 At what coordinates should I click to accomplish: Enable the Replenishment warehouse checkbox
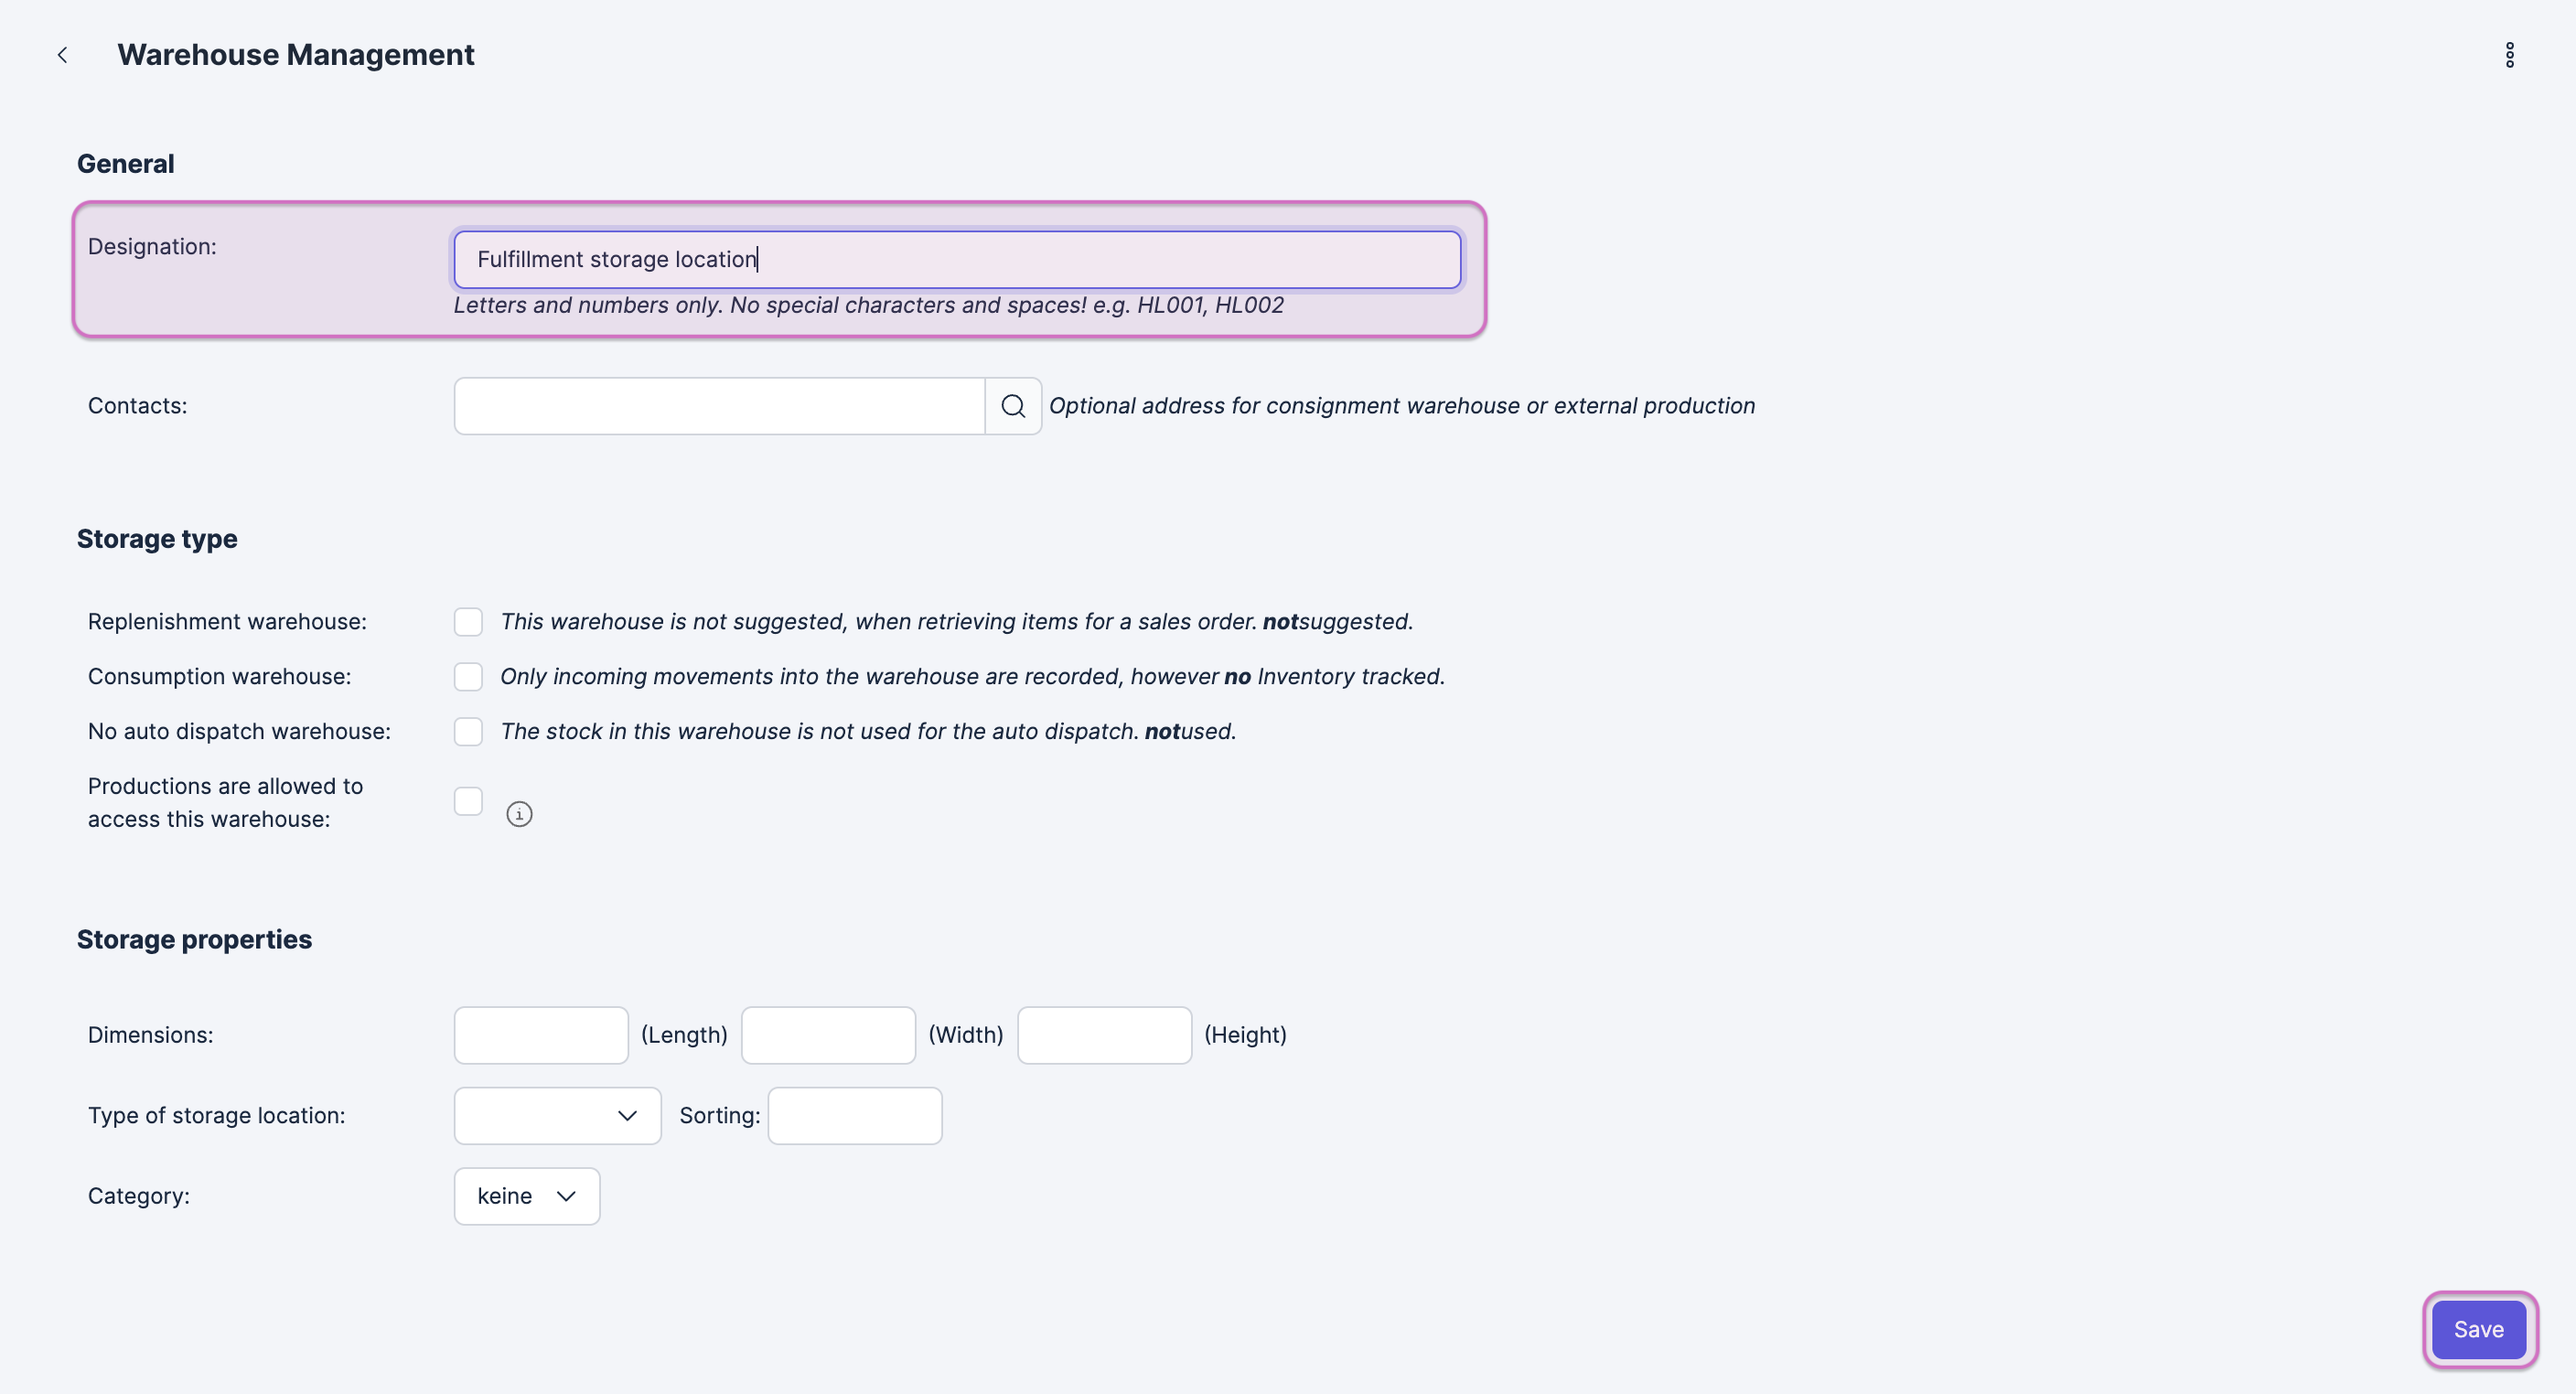tap(468, 622)
